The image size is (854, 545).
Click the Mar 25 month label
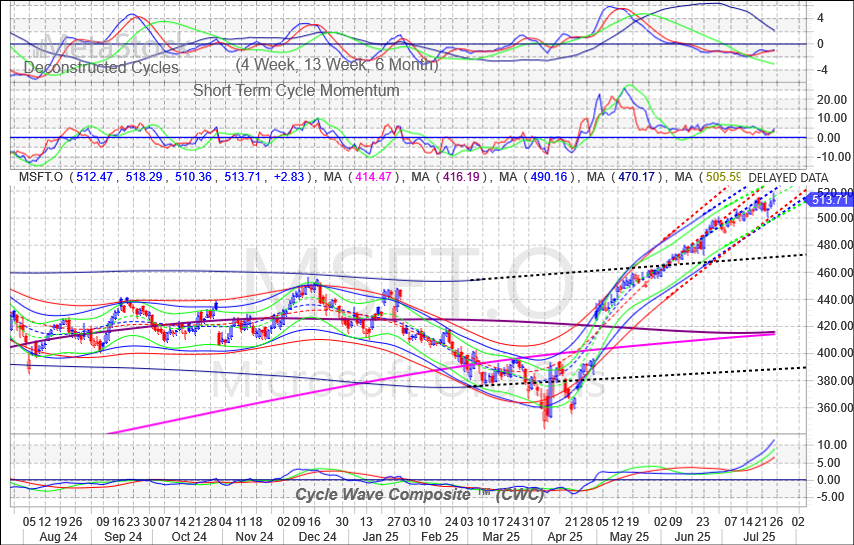coord(502,536)
